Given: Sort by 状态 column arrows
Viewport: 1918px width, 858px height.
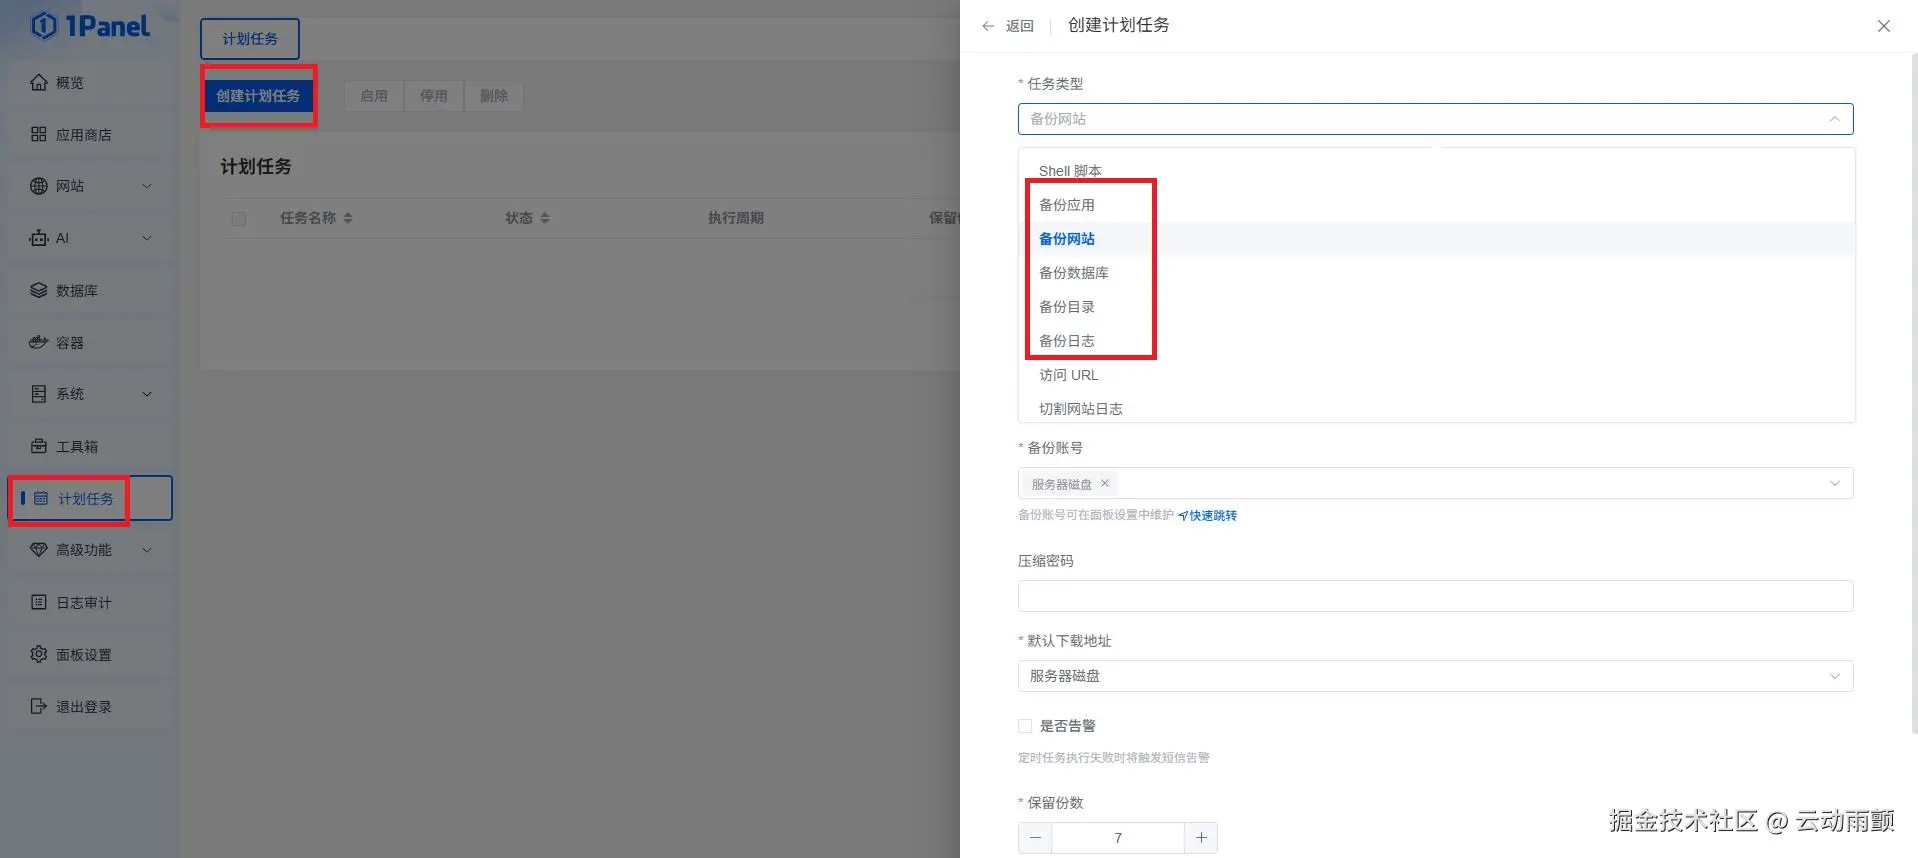Looking at the screenshot, I should pos(545,218).
